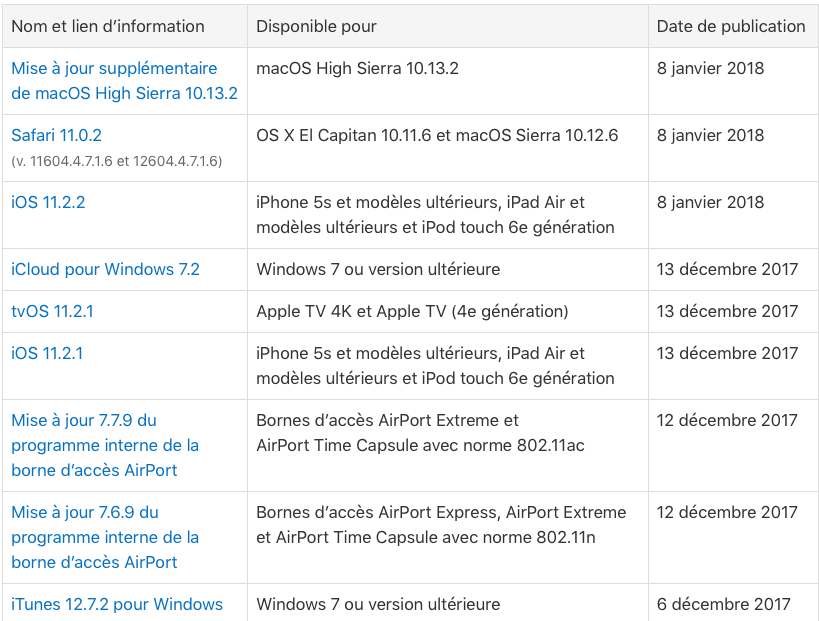Viewport: 819px width, 621px height.
Task: Click the publication date for iCloud pour Windows
Action: point(727,269)
